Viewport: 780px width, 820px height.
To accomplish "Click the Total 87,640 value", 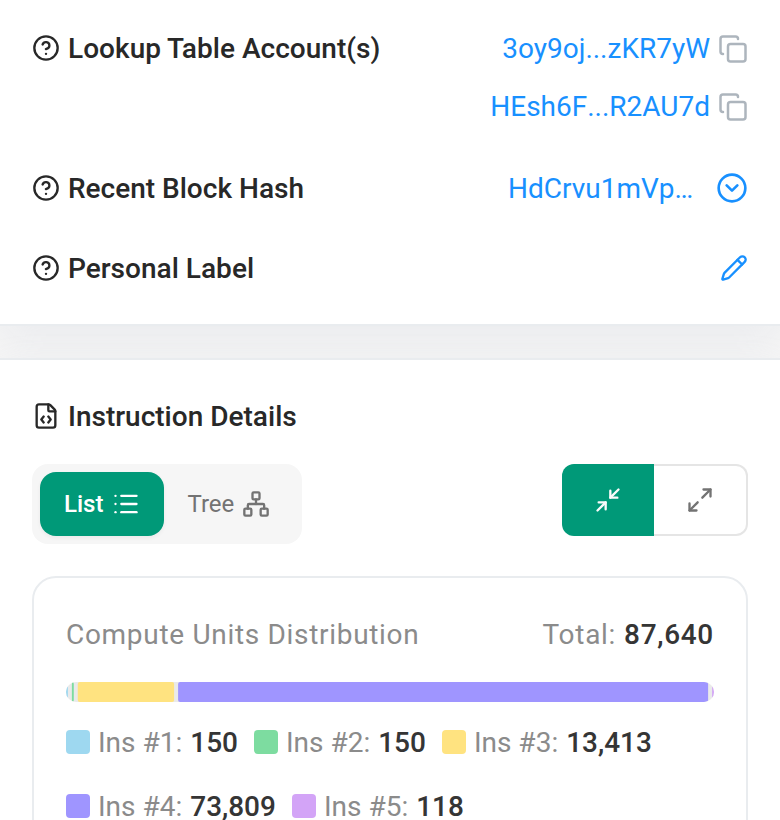I will tap(668, 634).
